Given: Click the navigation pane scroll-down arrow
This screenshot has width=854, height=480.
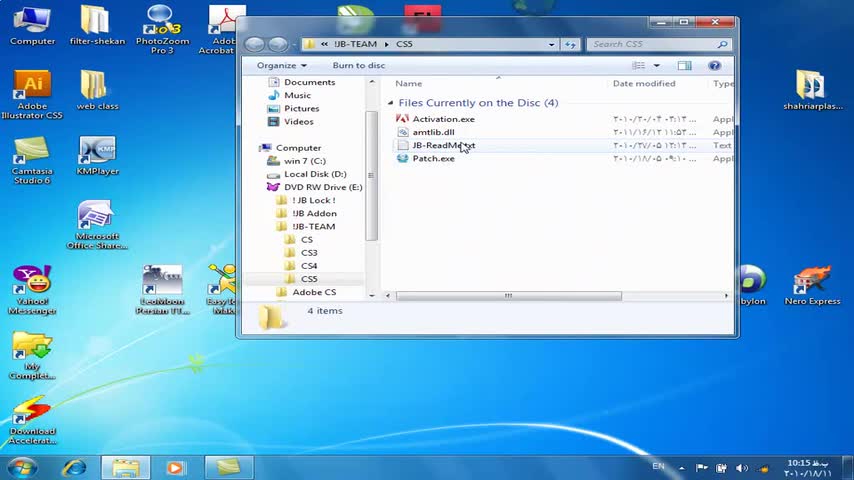Looking at the screenshot, I should point(372,295).
